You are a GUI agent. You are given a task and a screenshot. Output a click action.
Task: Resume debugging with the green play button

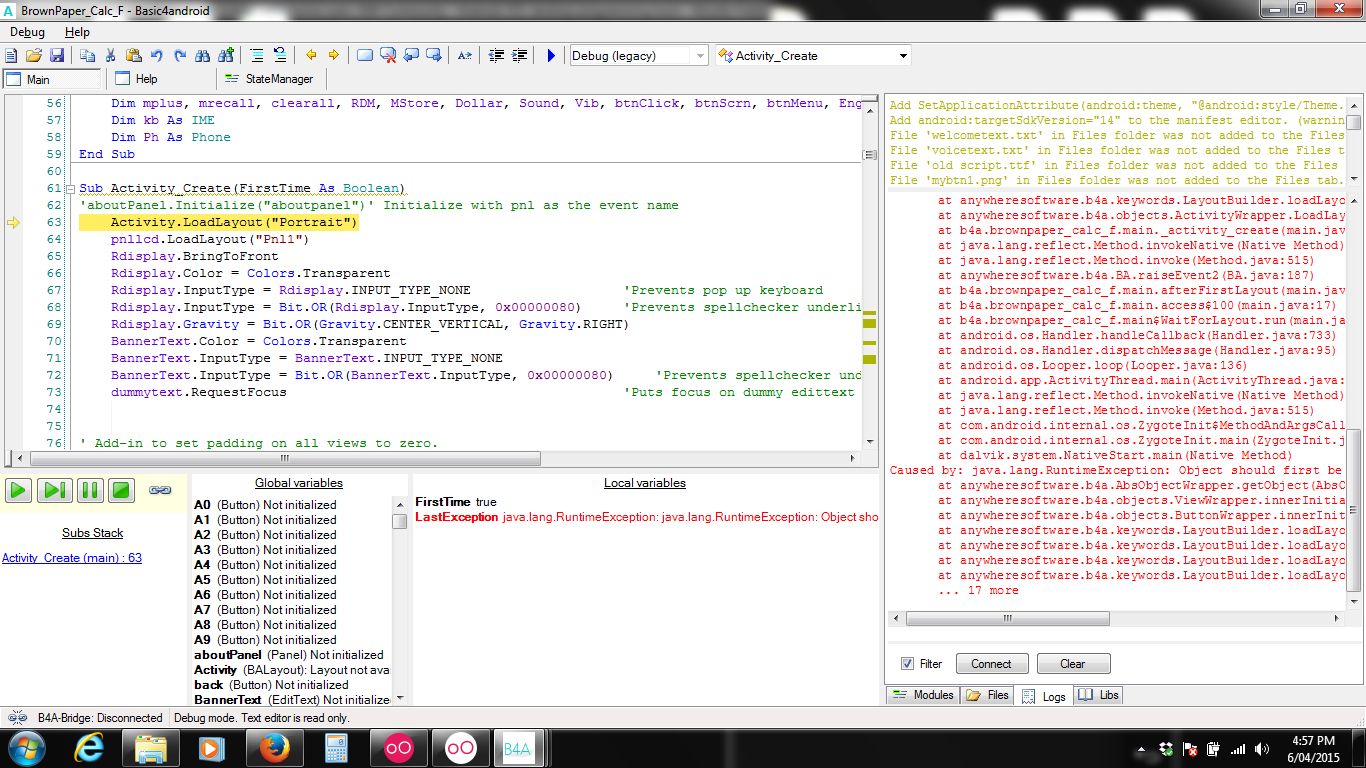coord(18,490)
